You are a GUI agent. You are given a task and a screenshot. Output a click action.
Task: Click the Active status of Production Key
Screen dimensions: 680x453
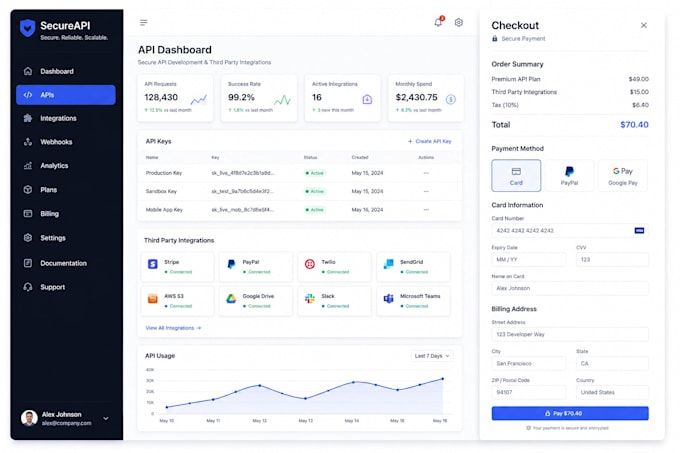point(315,173)
